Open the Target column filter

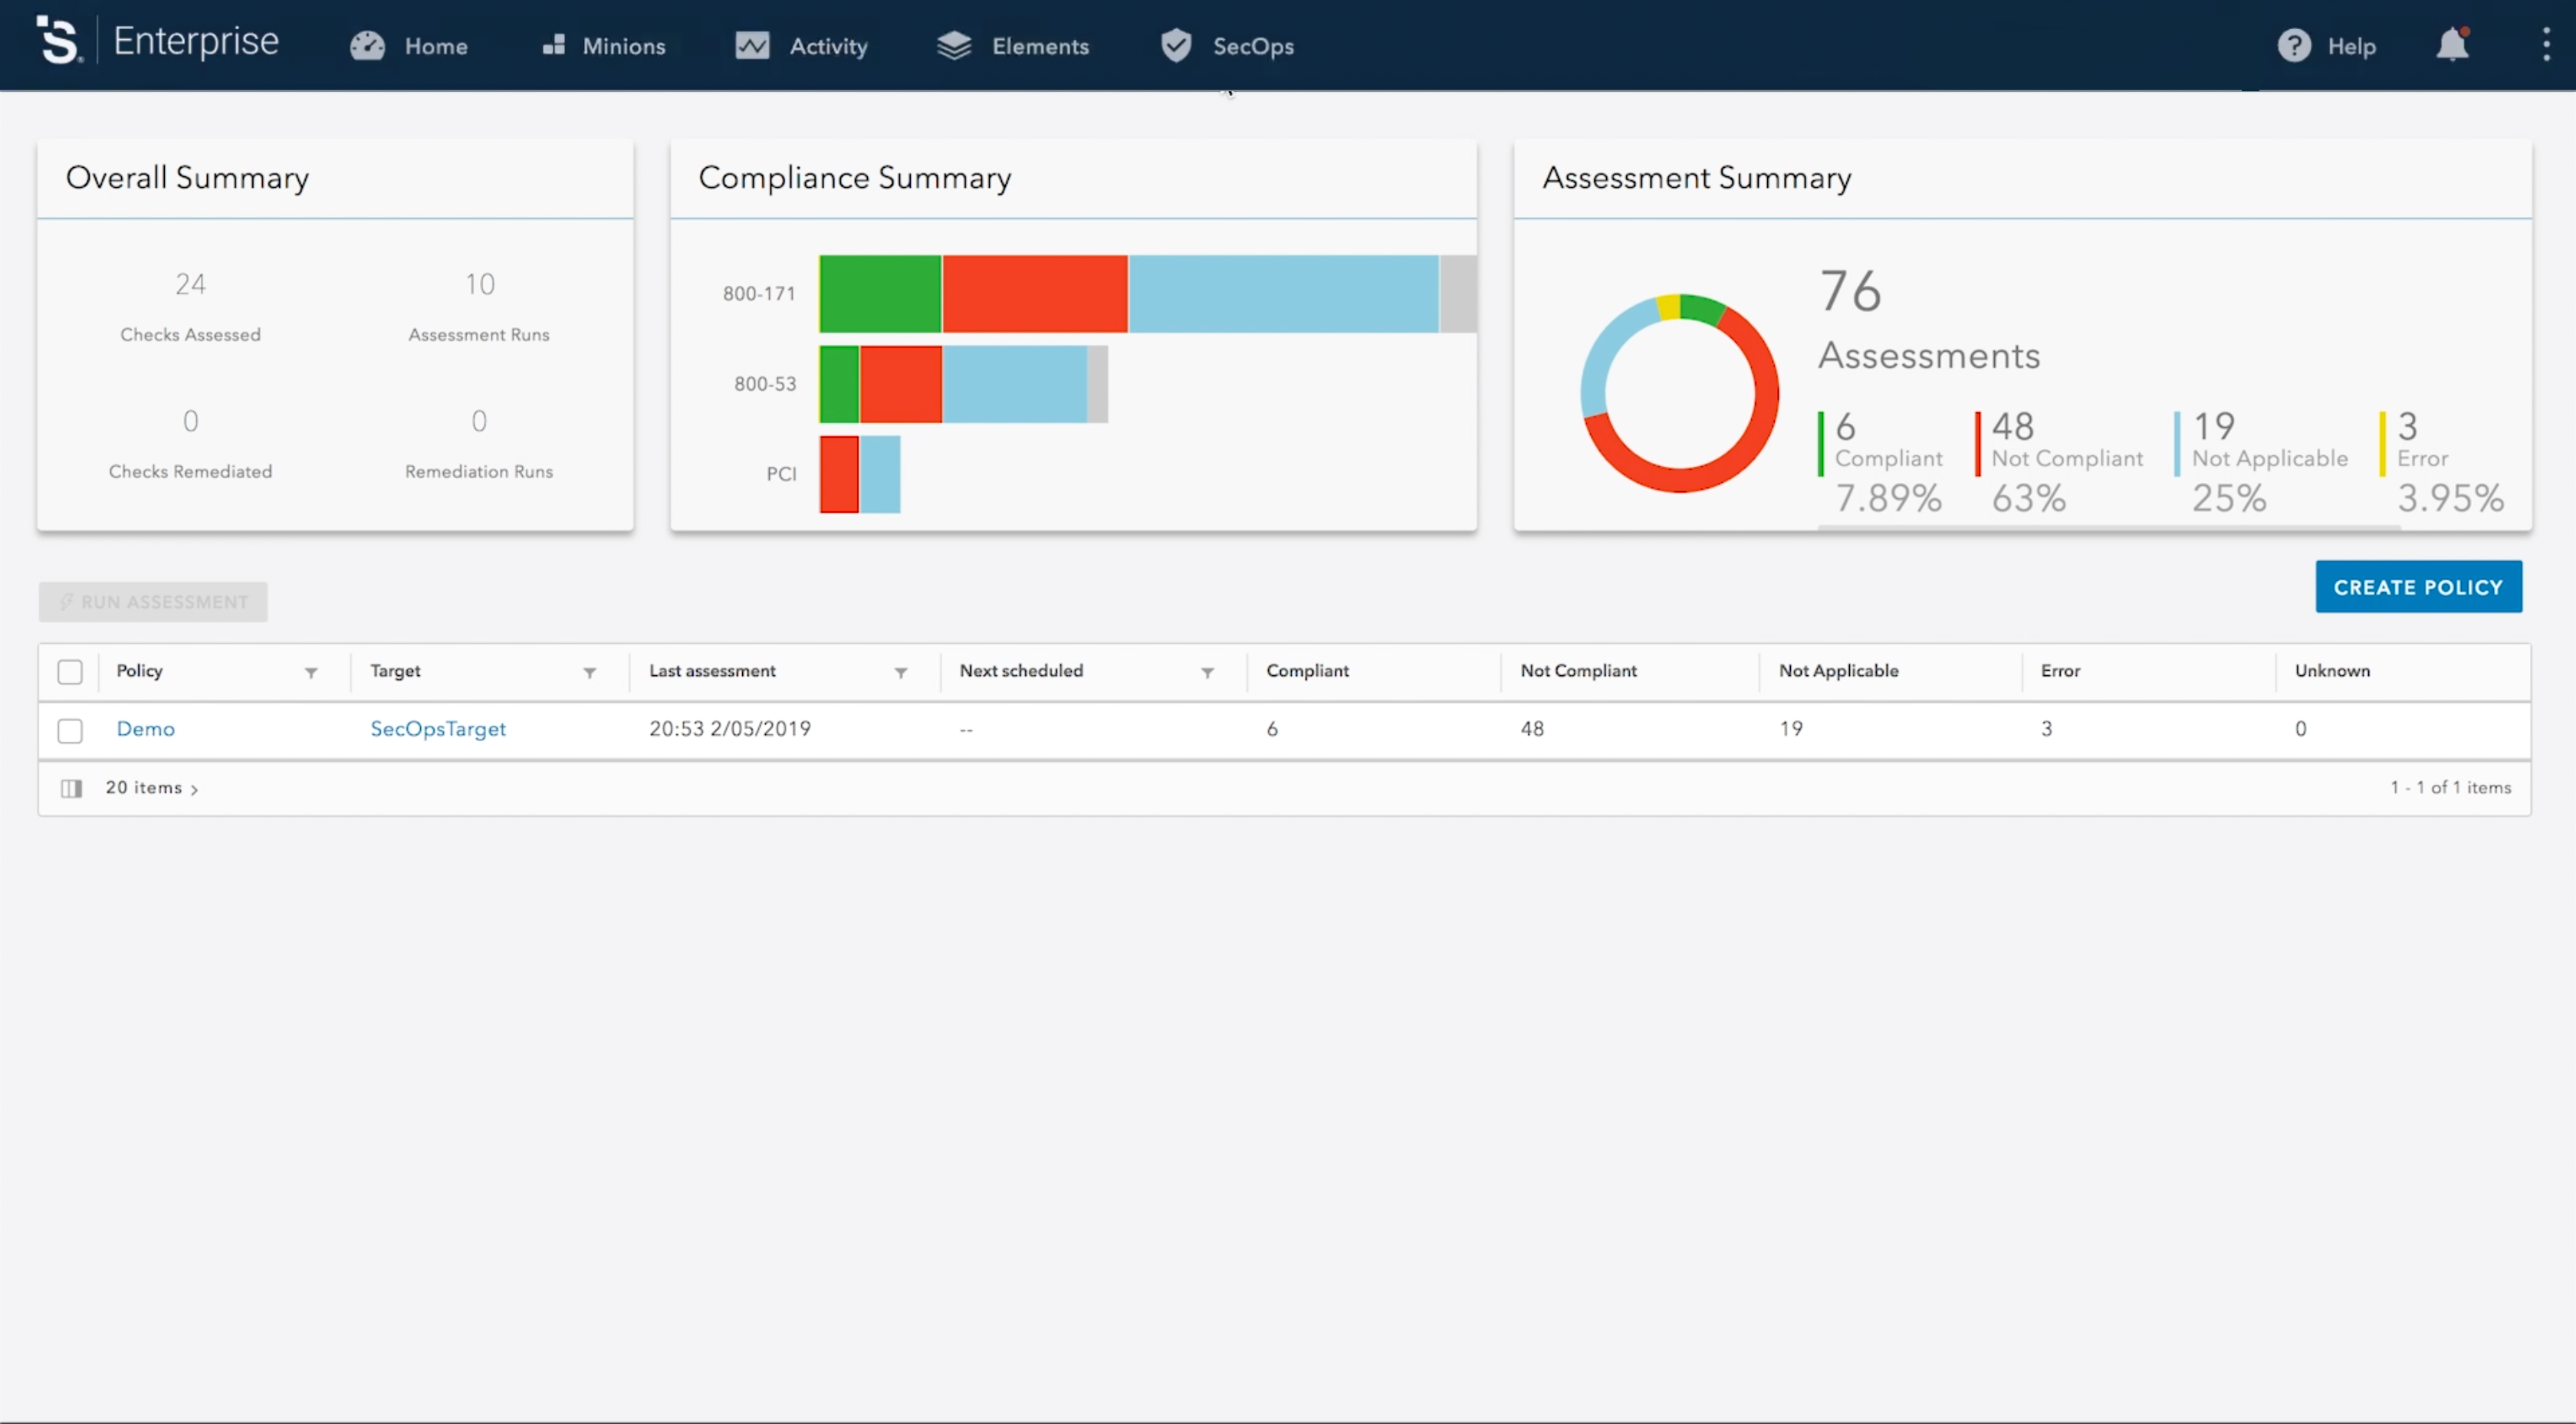[590, 673]
